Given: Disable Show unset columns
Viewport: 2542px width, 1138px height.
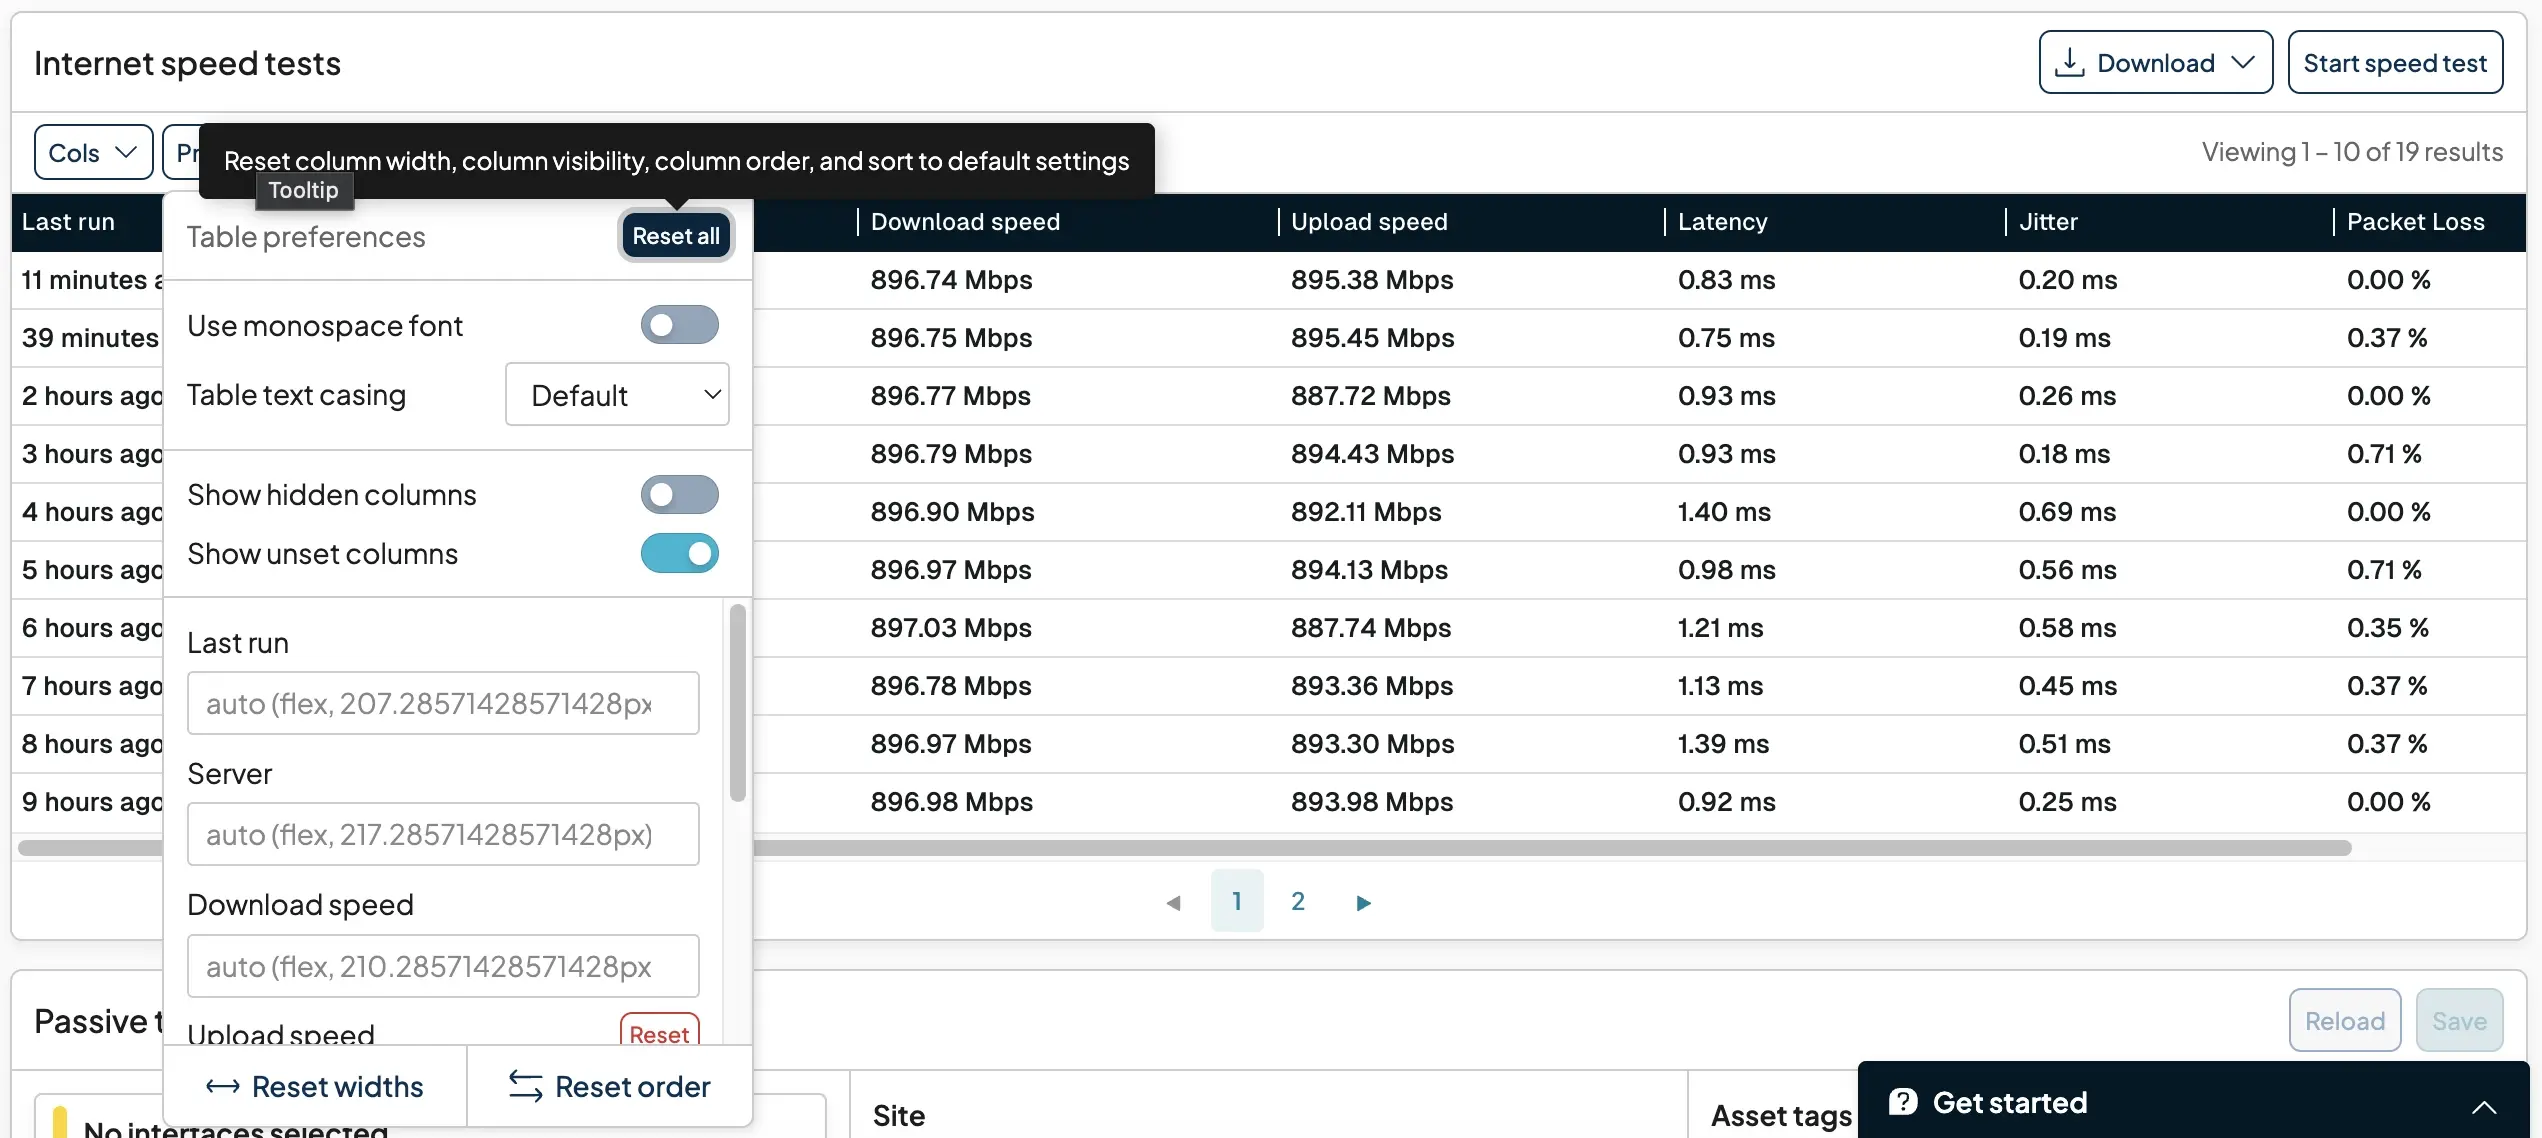Looking at the screenshot, I should pos(679,553).
